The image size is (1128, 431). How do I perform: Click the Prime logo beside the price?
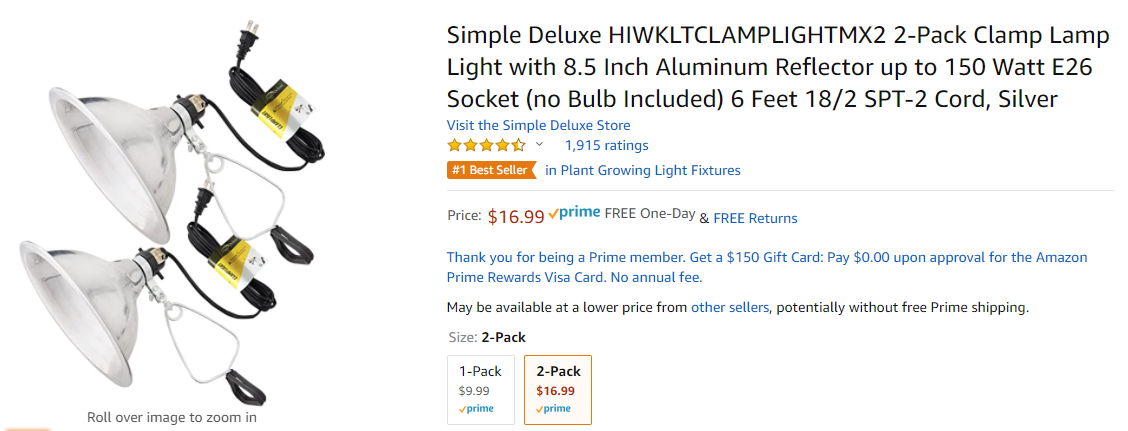click(574, 214)
